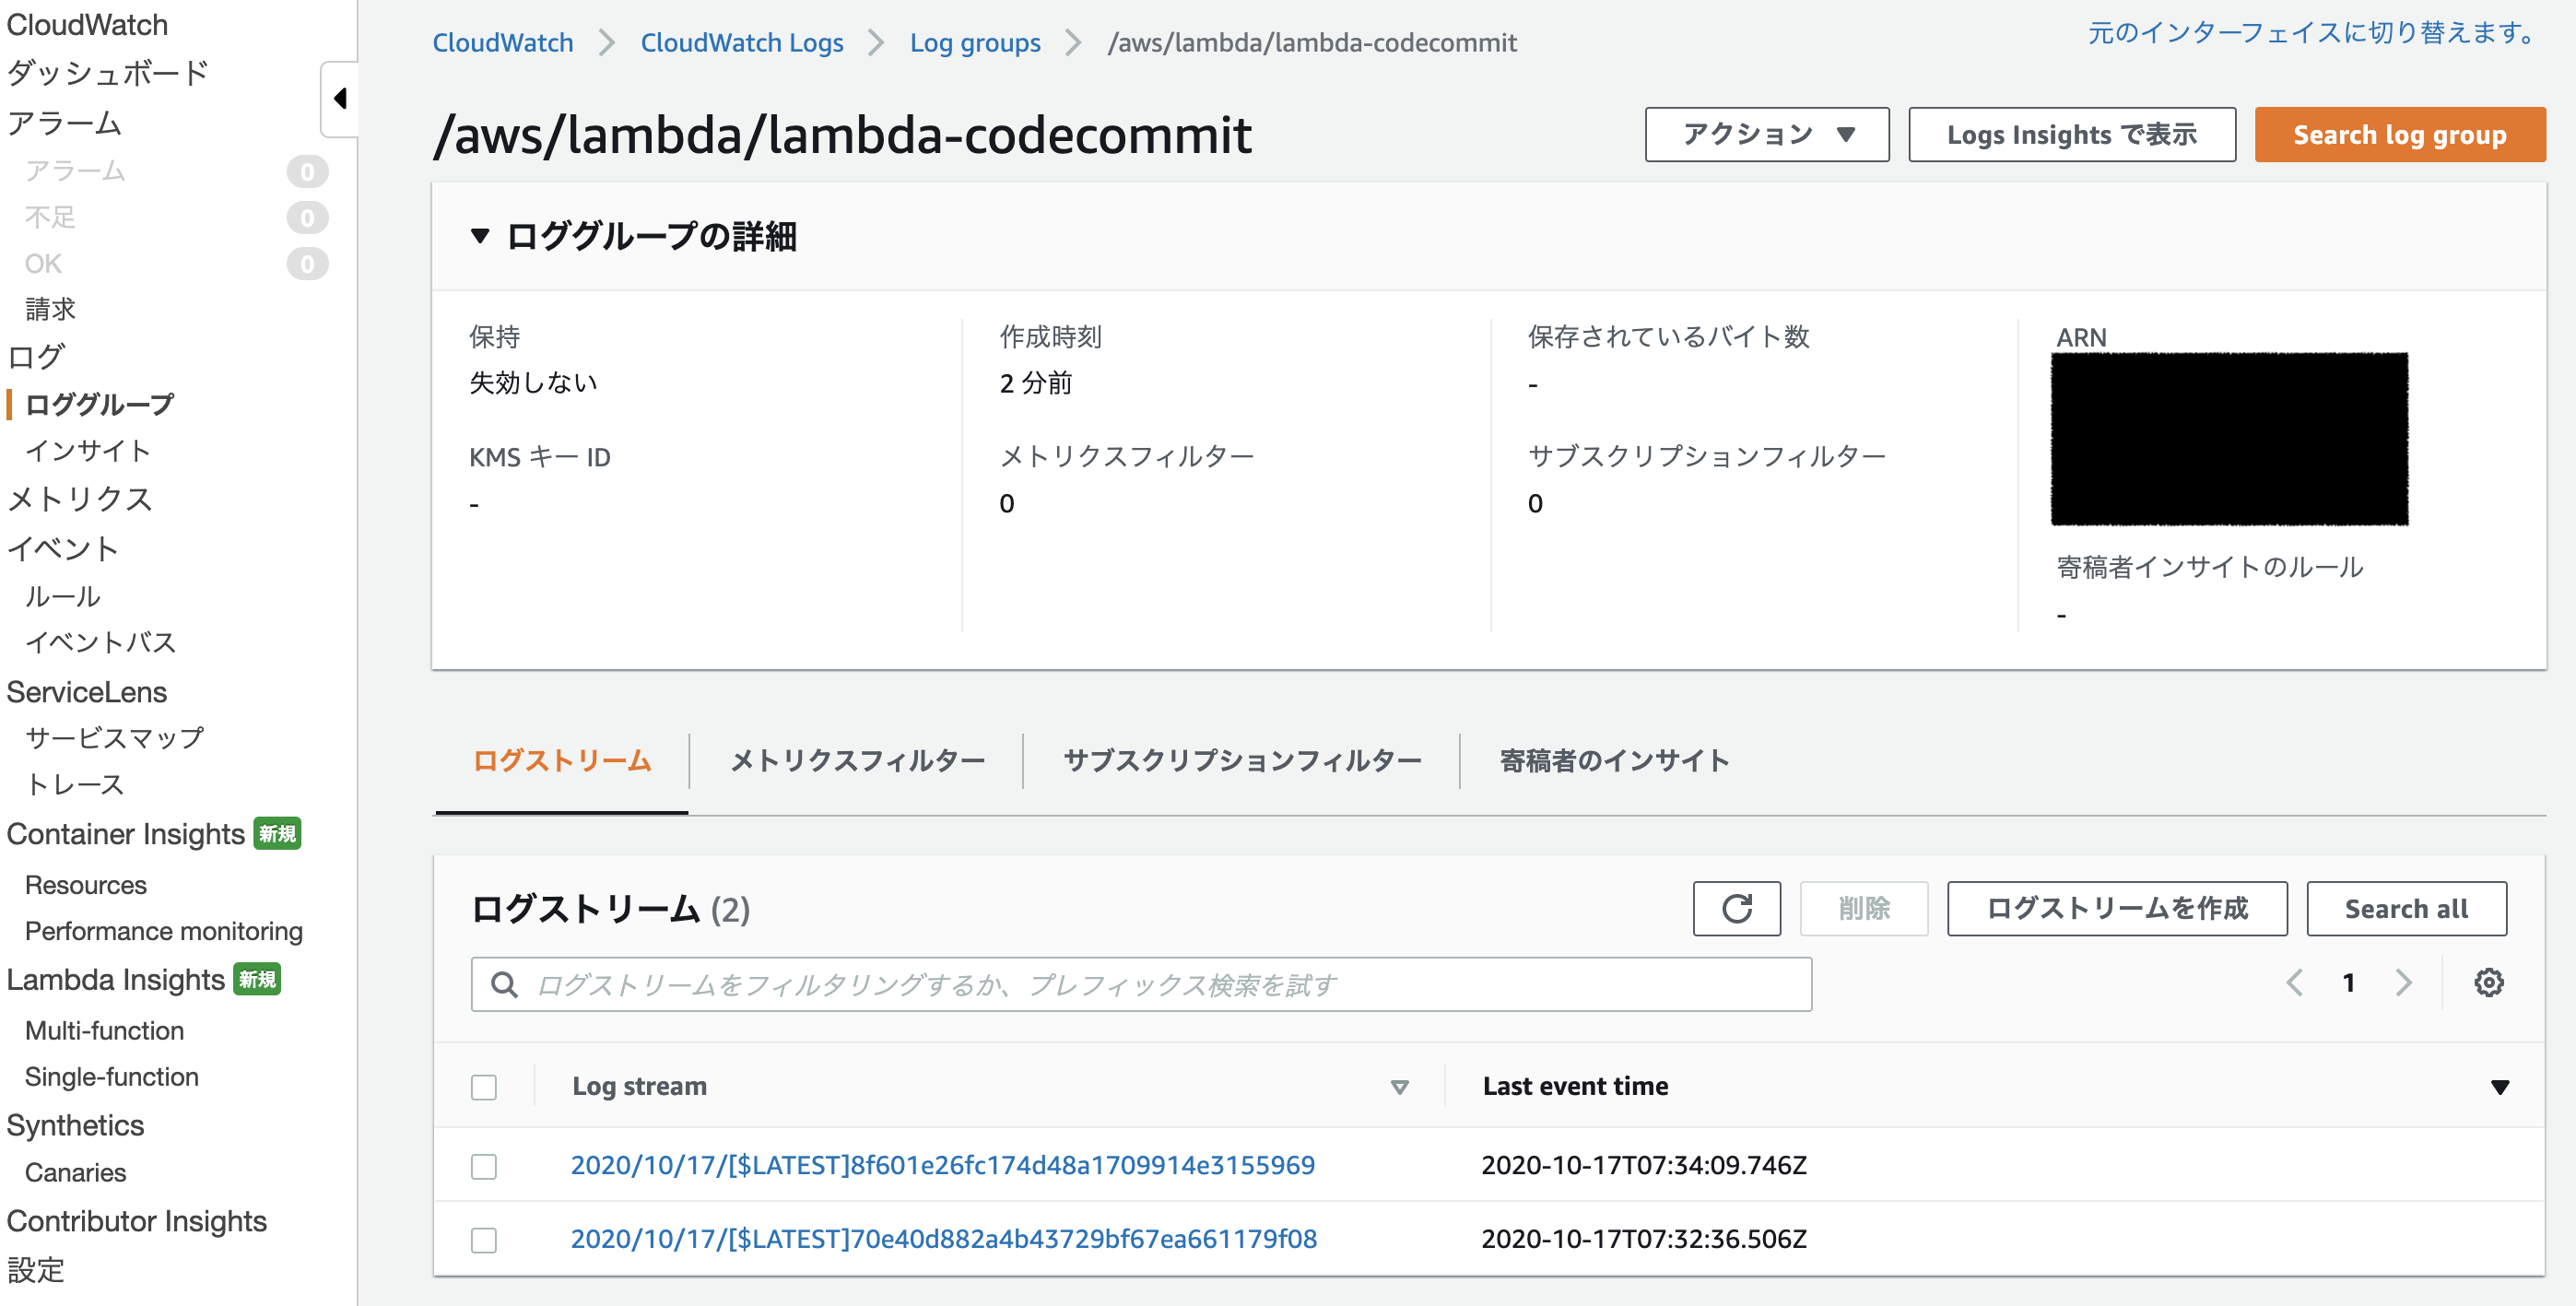Open Canaries under Synthetics
The height and width of the screenshot is (1306, 2576).
[x=76, y=1173]
